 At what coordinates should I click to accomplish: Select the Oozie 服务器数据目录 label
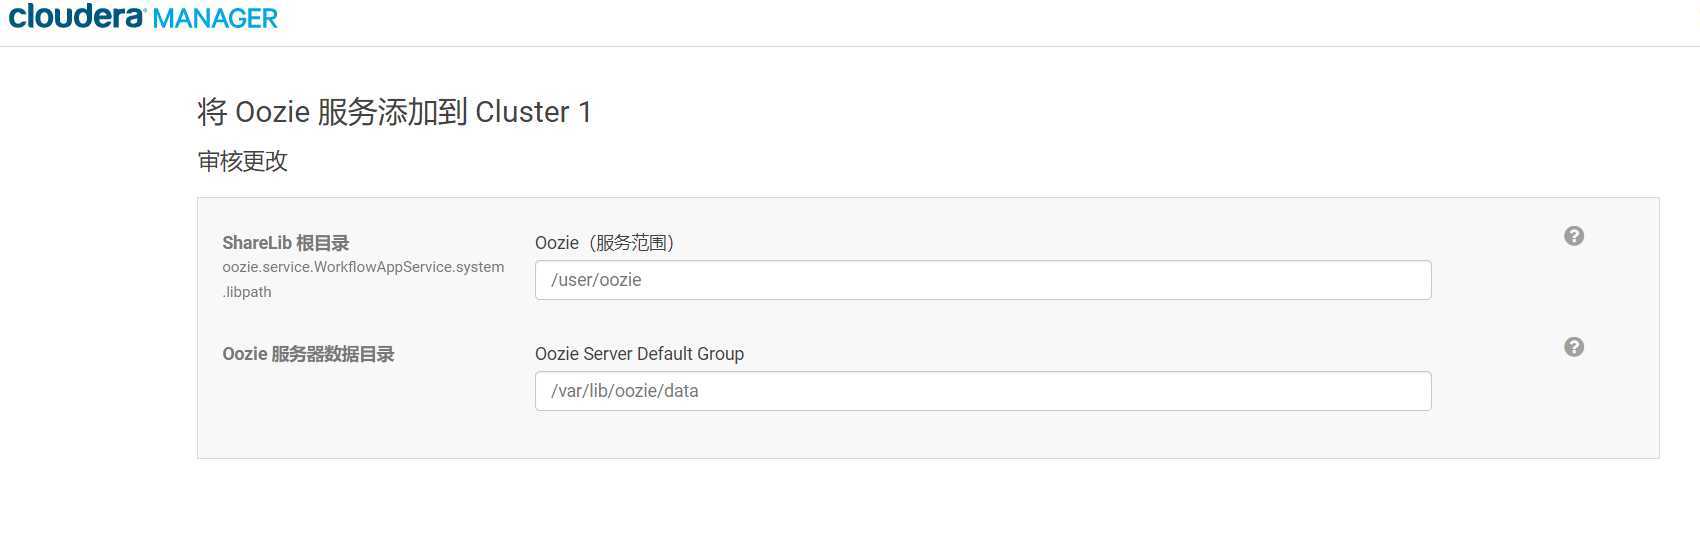tap(308, 354)
